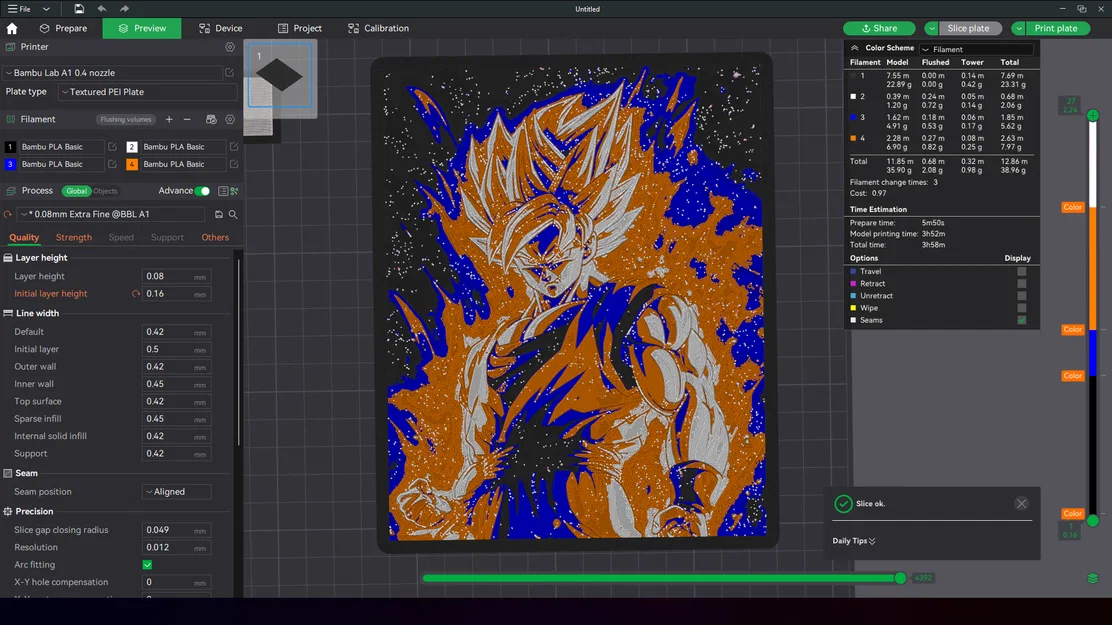This screenshot has width=1112, height=625.
Task: Switch to the Prepare tab
Action: [63, 28]
